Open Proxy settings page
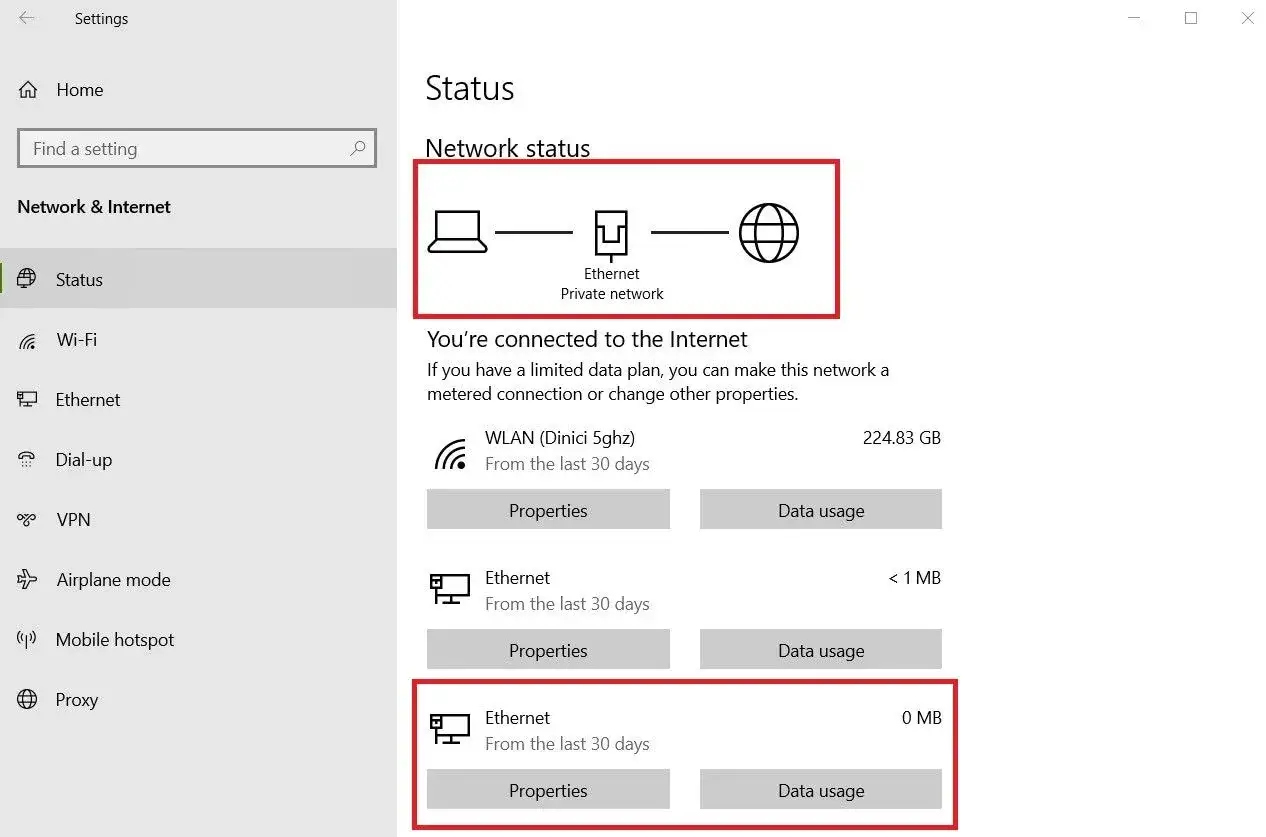 click(x=198, y=699)
